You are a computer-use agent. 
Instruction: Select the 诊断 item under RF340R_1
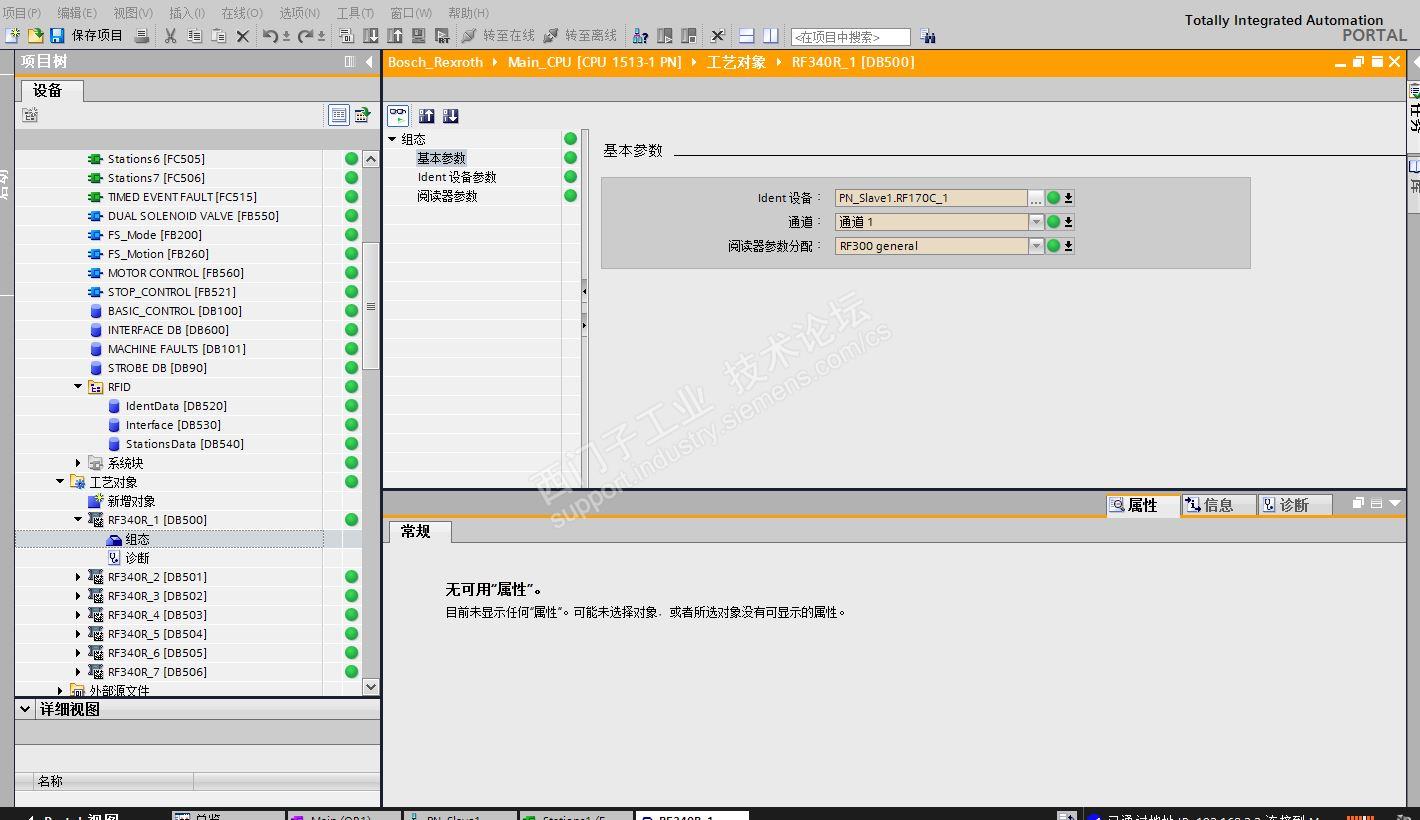137,558
